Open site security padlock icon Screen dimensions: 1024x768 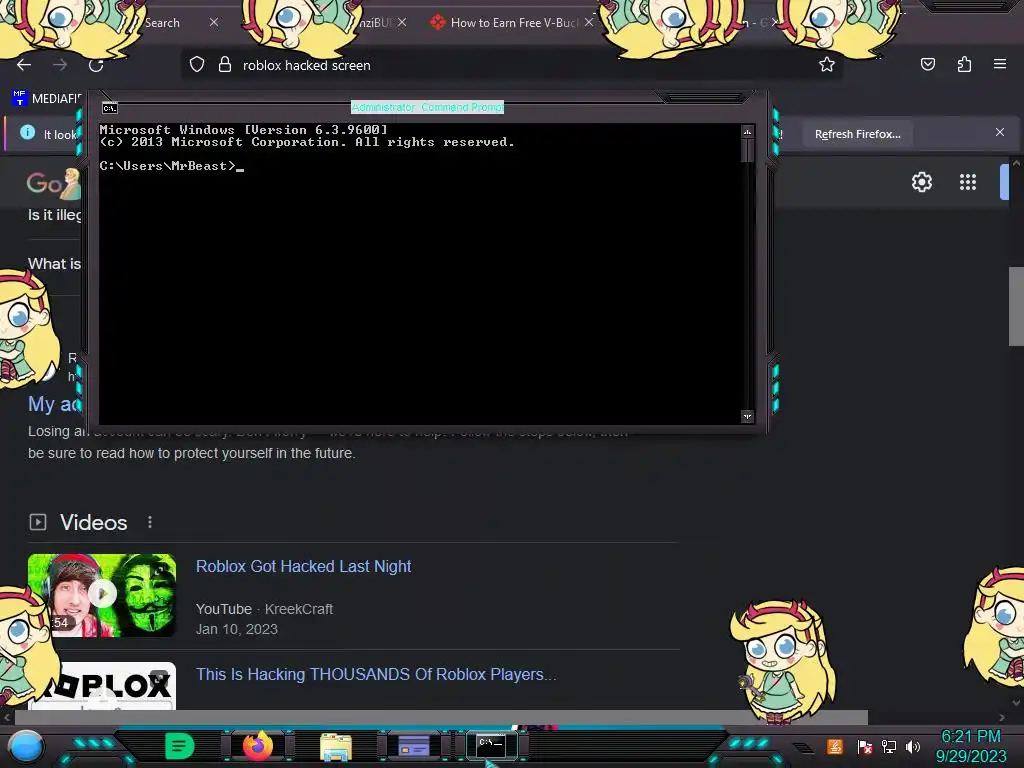225,65
